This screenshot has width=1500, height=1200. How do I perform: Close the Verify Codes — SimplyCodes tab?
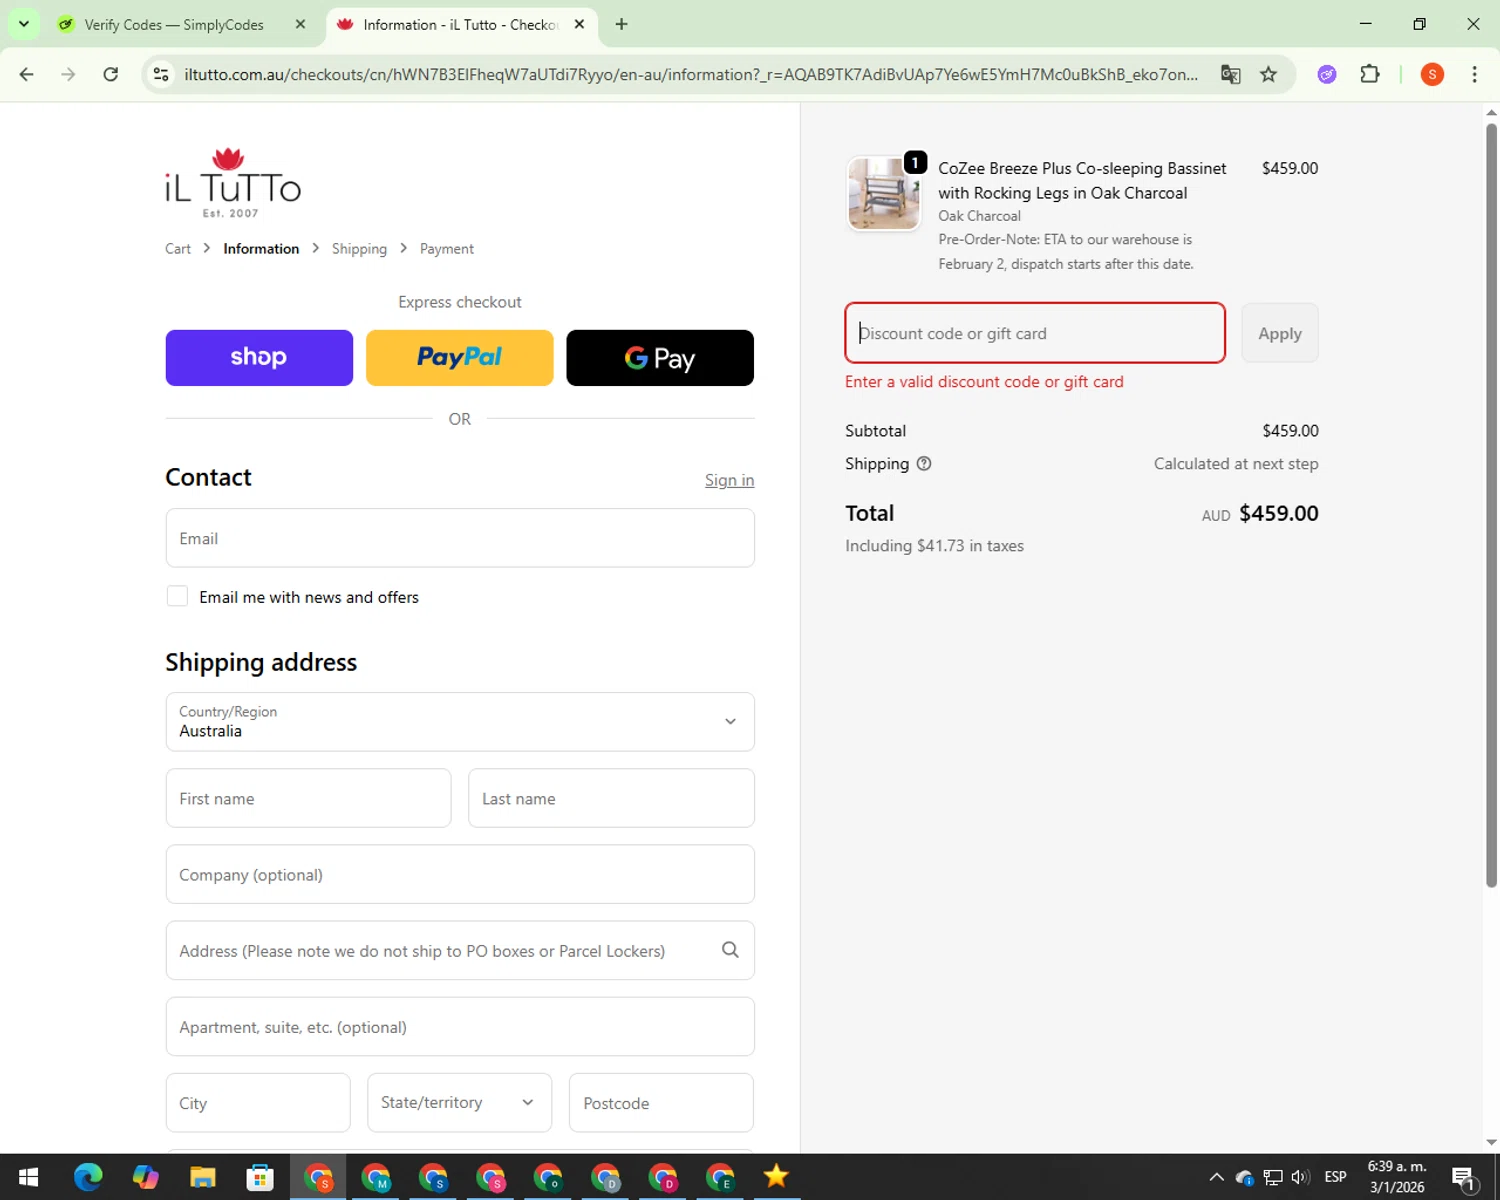pos(300,24)
